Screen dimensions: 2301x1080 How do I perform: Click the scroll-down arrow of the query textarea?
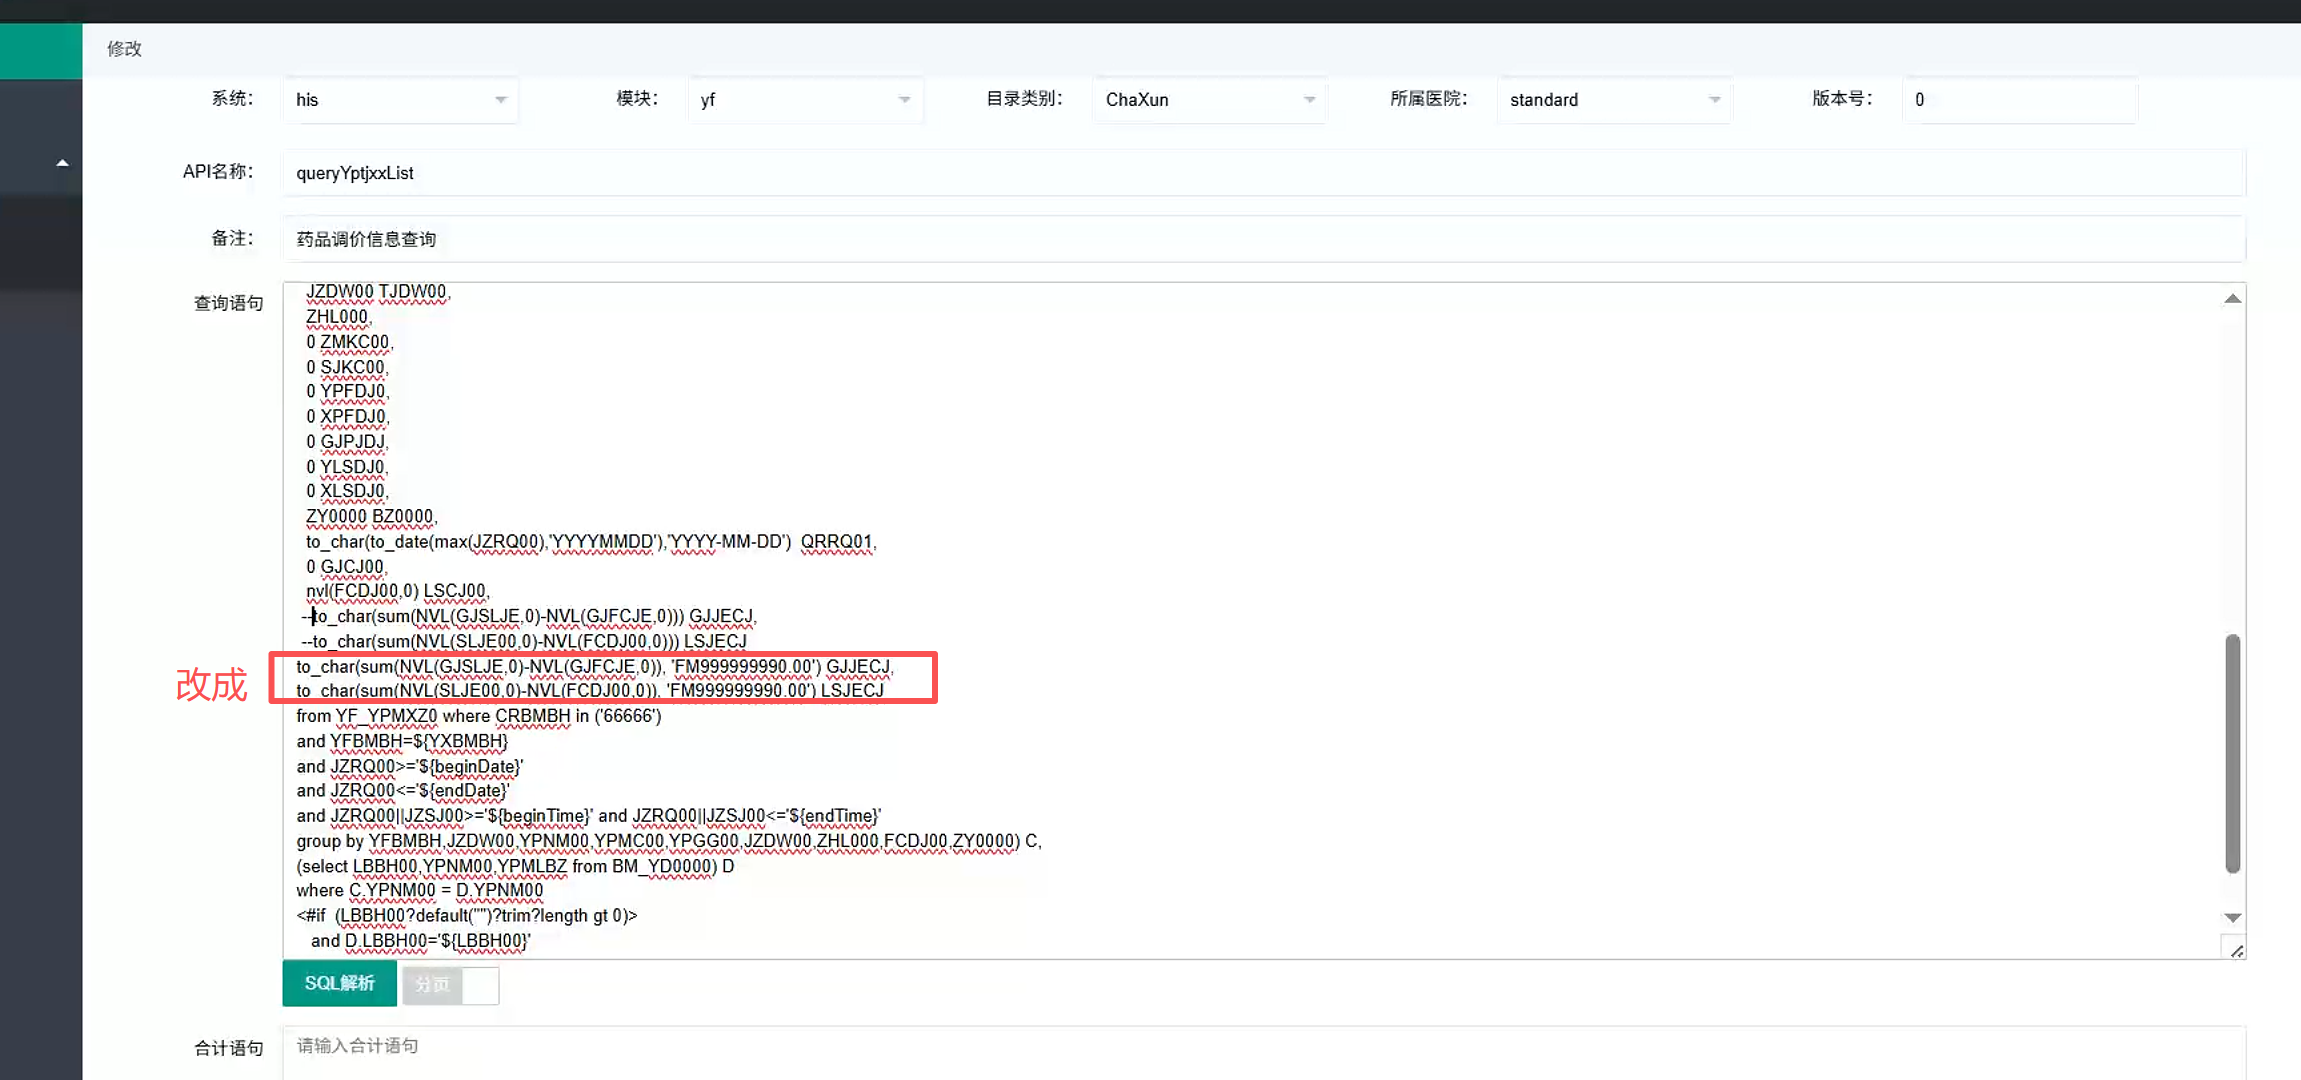pos(2232,917)
